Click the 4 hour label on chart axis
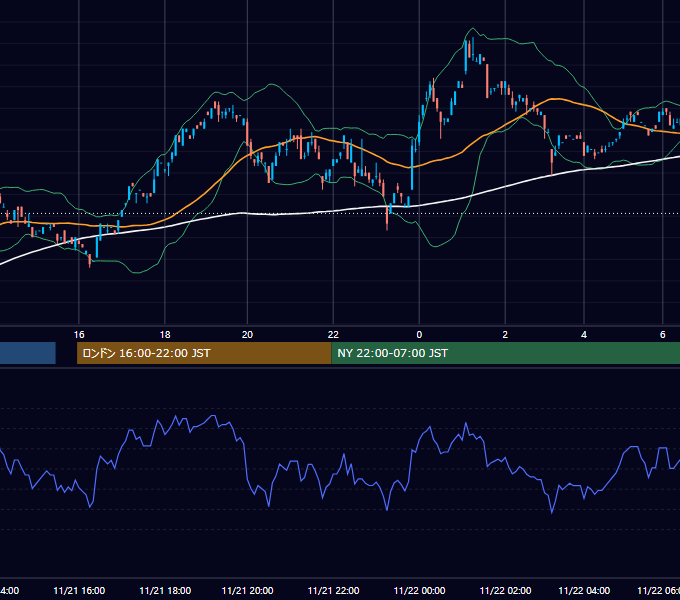The height and width of the screenshot is (600, 680). 584,335
